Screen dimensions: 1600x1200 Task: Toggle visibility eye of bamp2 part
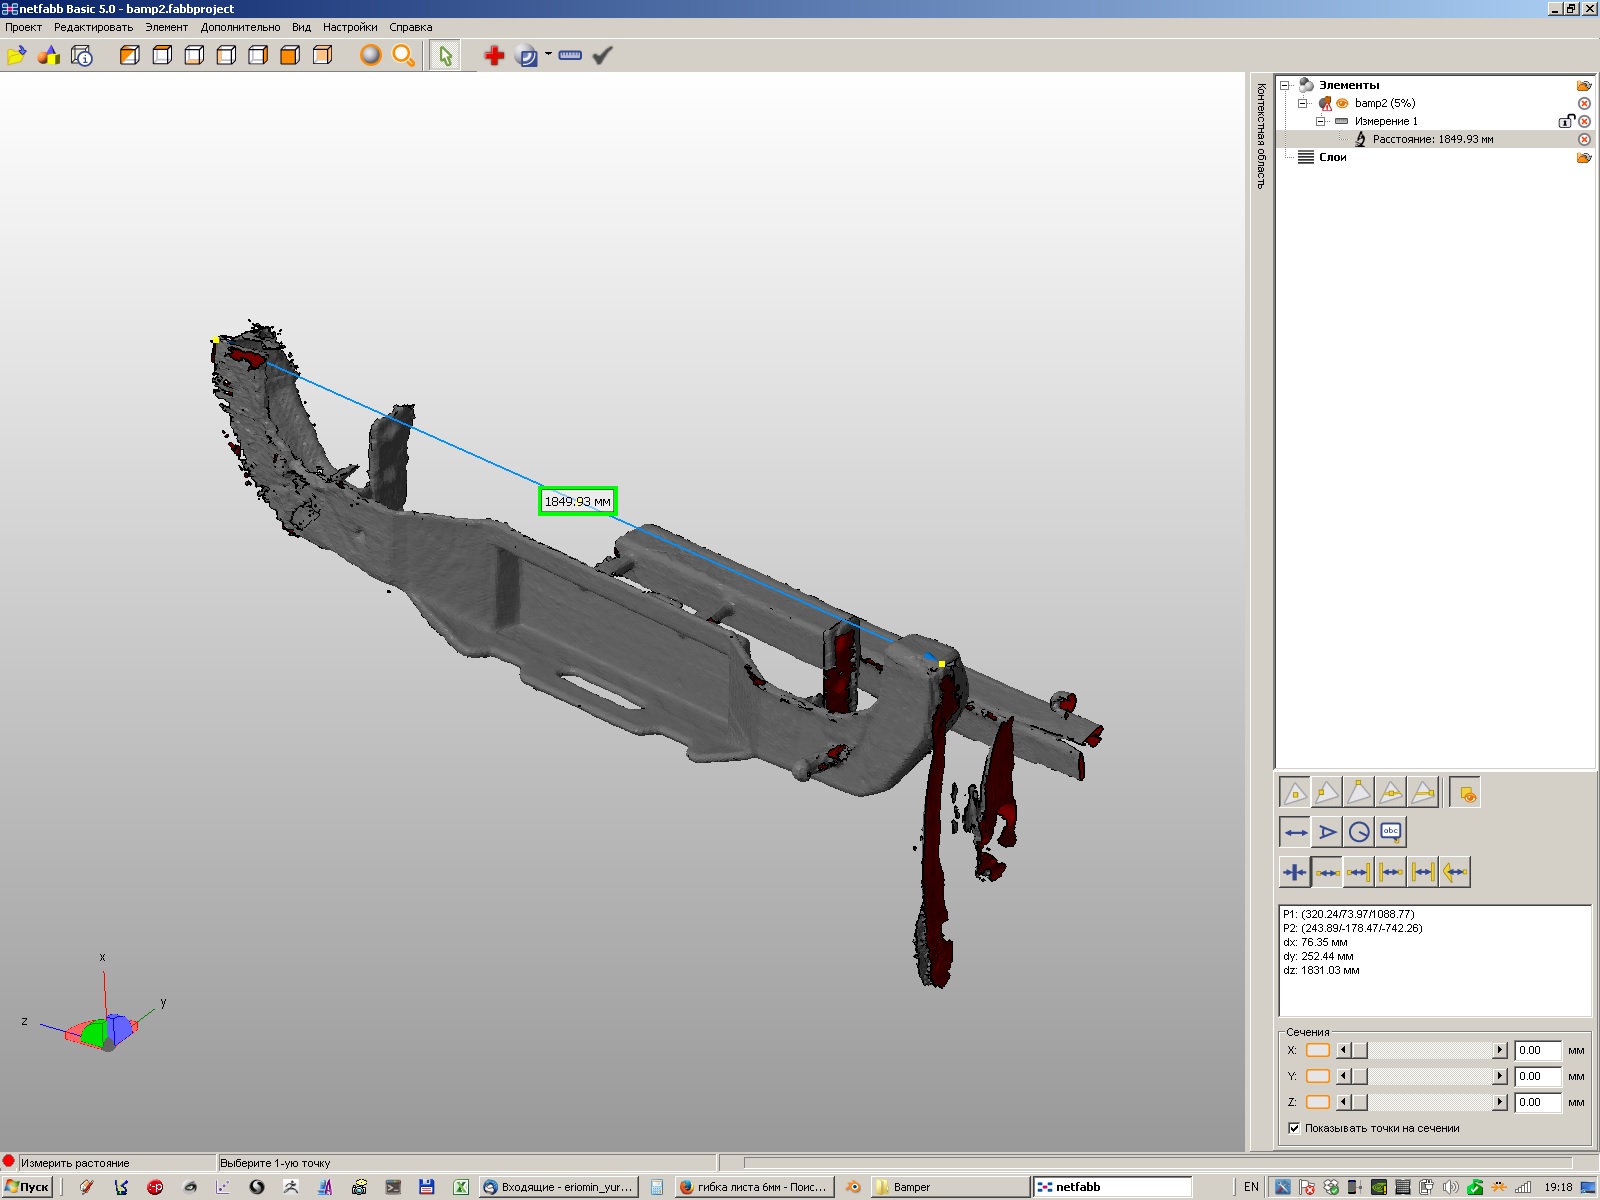coord(1342,103)
